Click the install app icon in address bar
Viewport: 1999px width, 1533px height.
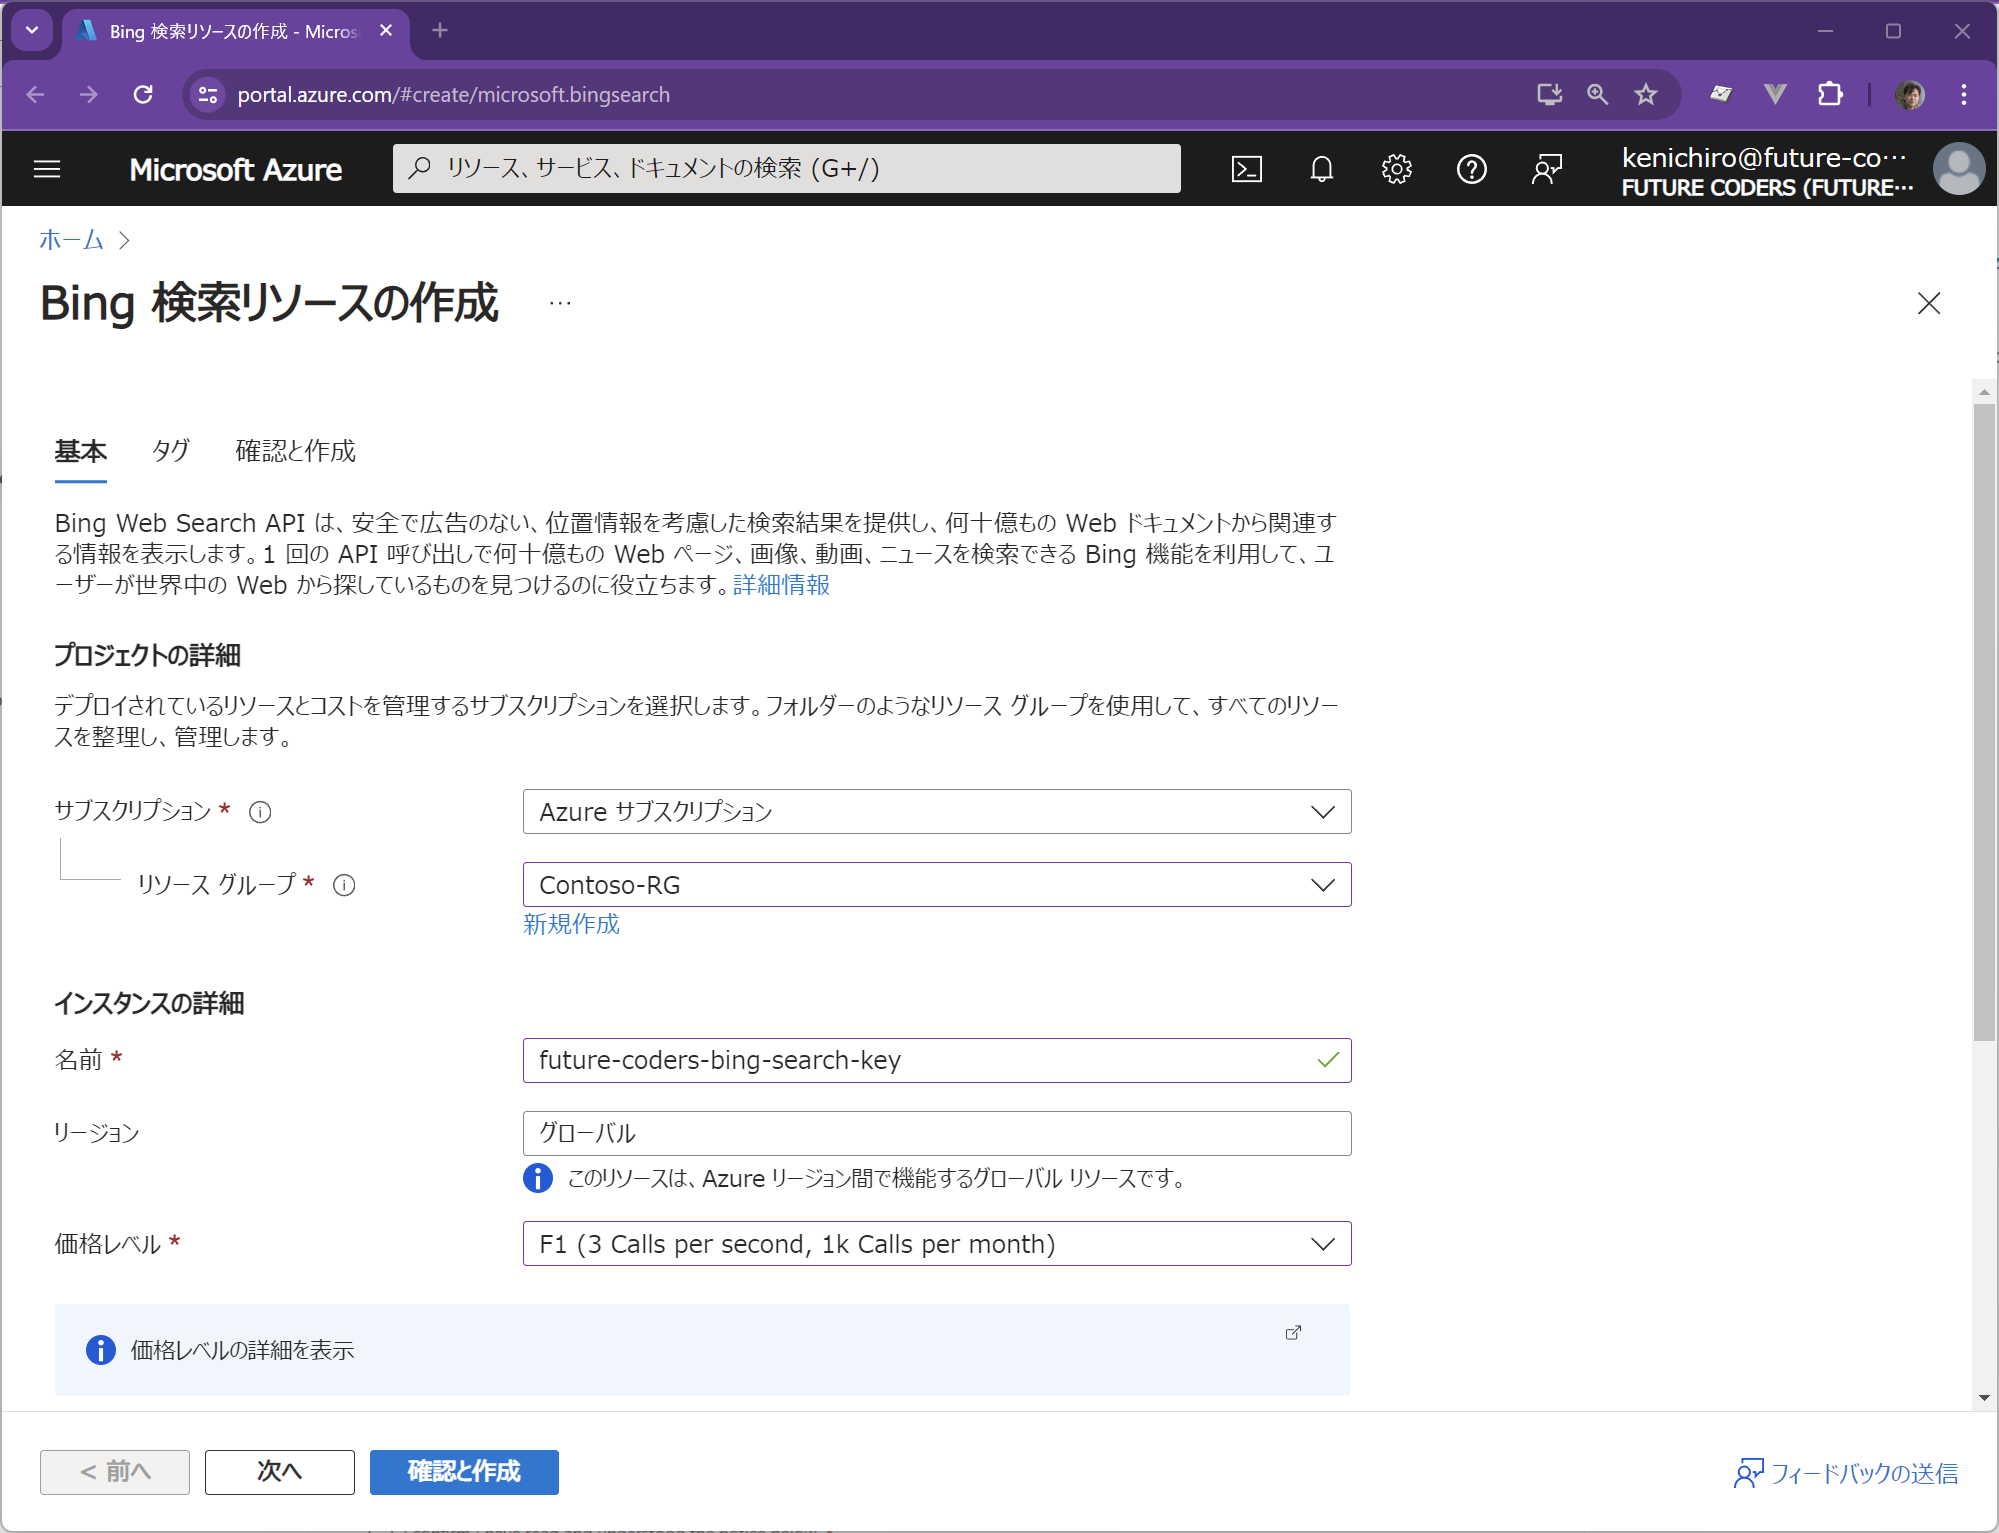1549,94
